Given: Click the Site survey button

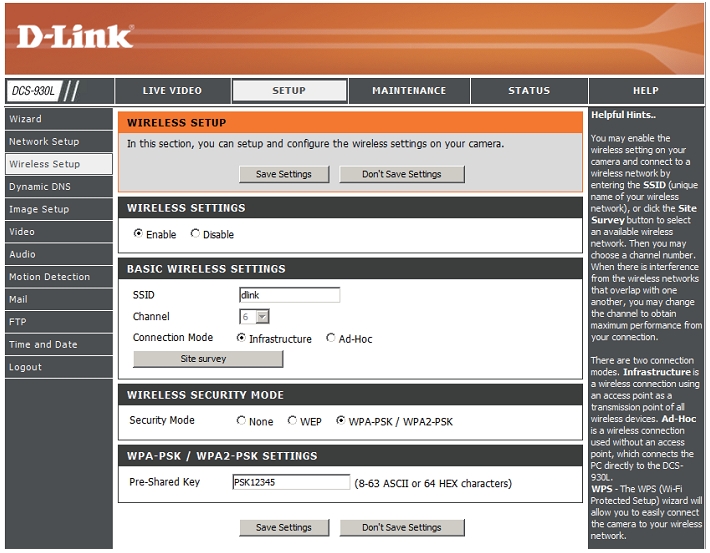Looking at the screenshot, I should click(x=208, y=359).
